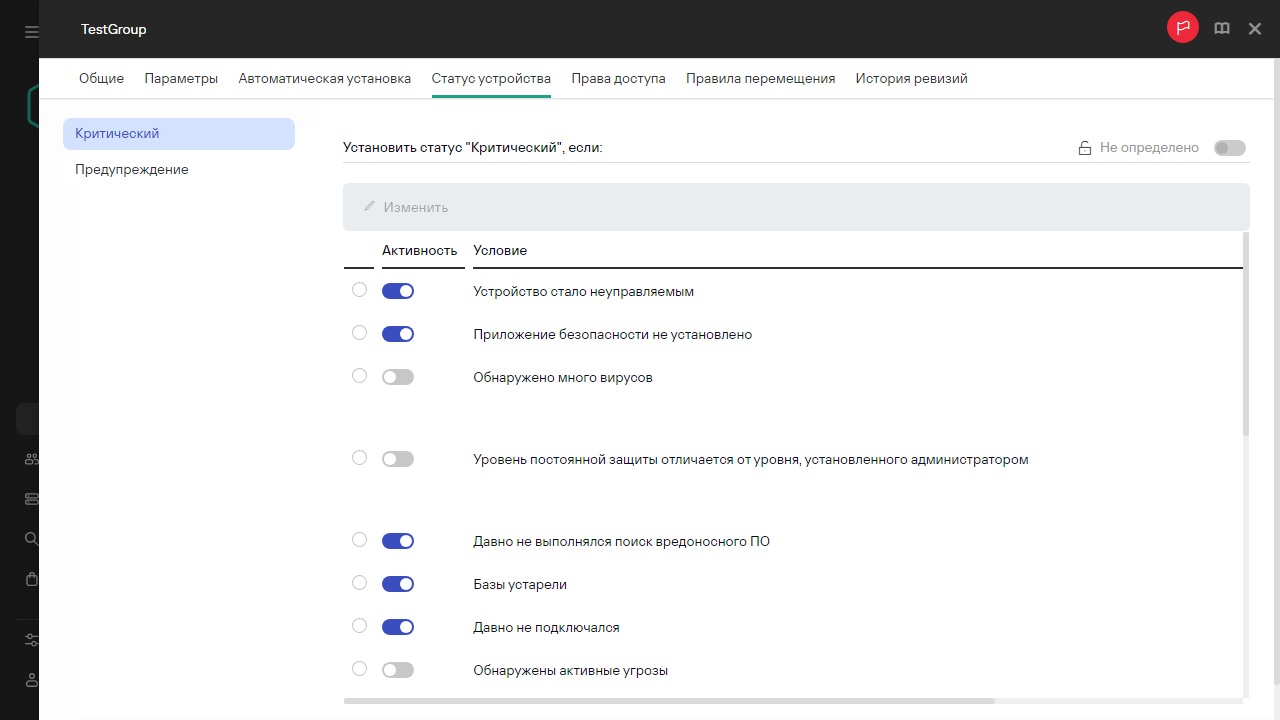Click the text Давно не выполнялся поиск вредоносного ПО

(x=621, y=542)
